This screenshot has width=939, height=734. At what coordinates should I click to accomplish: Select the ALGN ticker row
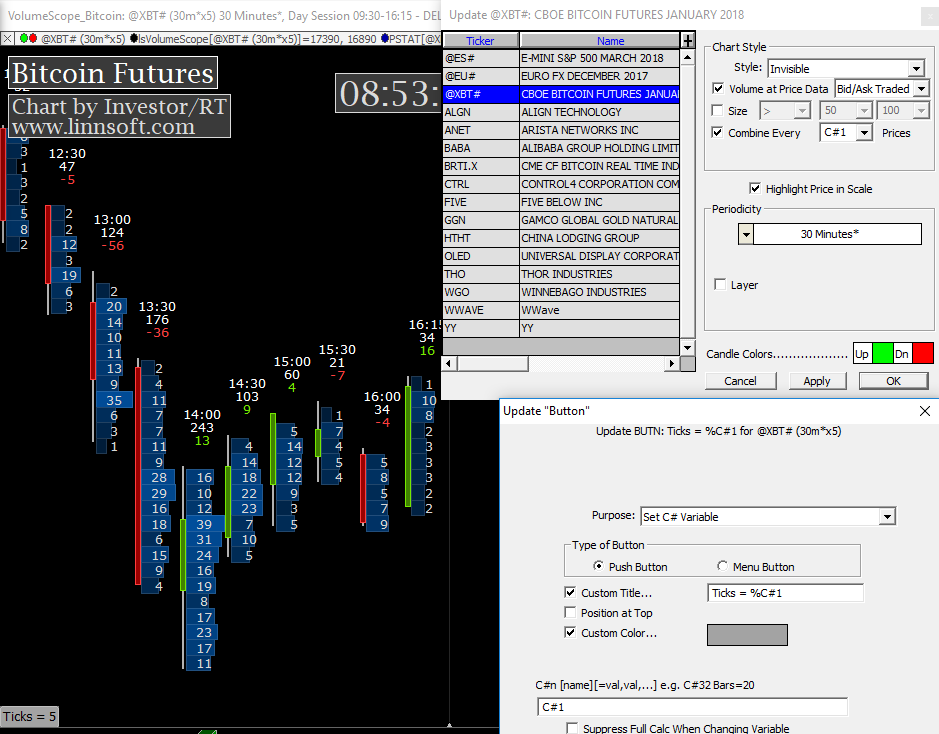561,112
